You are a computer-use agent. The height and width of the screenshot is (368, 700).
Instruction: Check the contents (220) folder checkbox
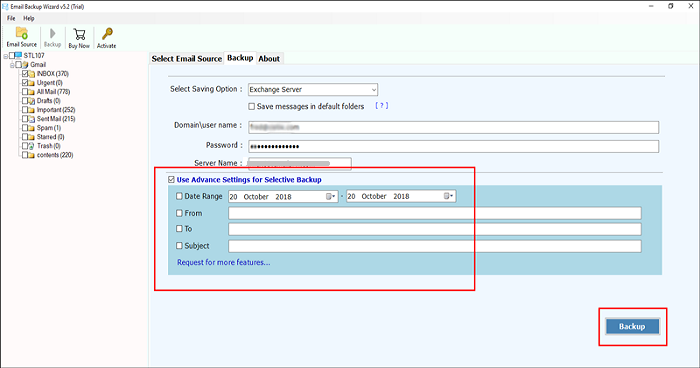pos(25,155)
